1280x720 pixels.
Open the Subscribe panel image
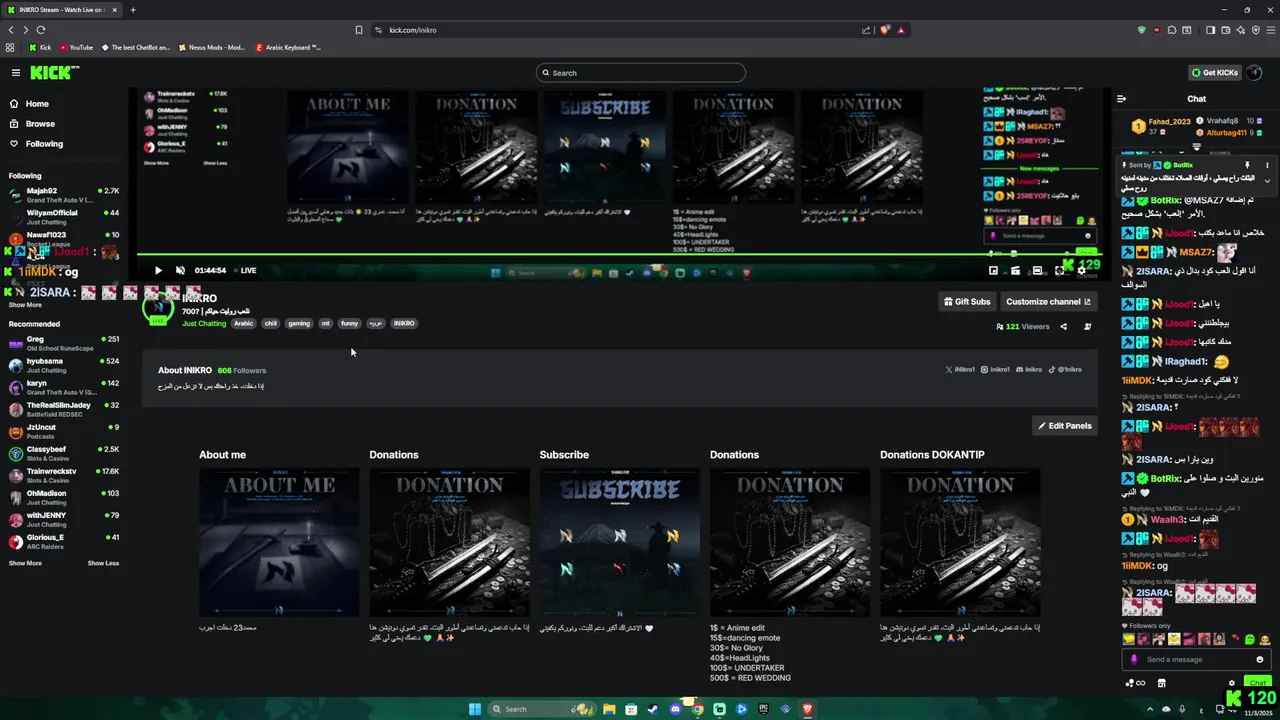pos(620,542)
